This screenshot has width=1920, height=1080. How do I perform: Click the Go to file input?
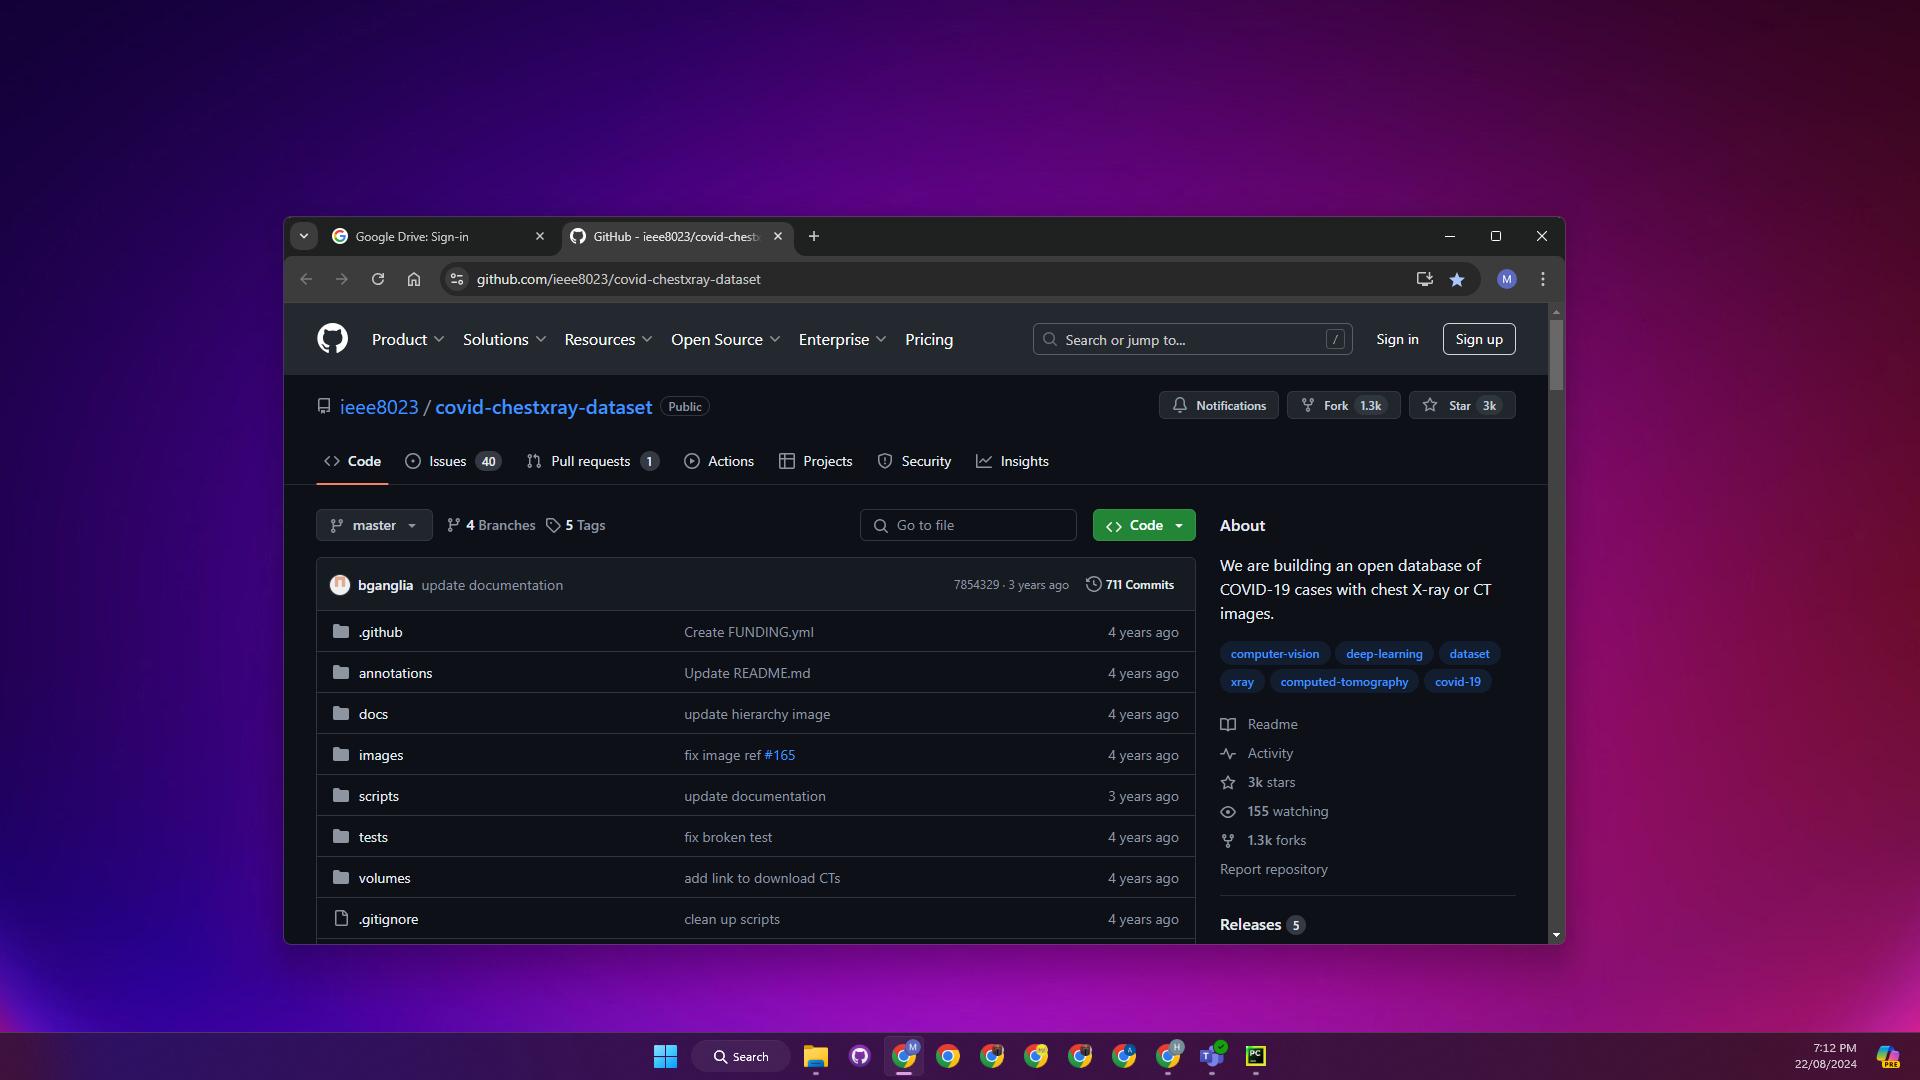tap(968, 525)
